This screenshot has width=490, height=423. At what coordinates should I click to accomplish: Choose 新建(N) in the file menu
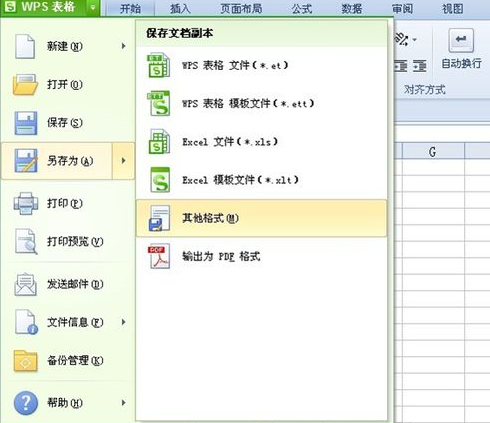tap(68, 46)
